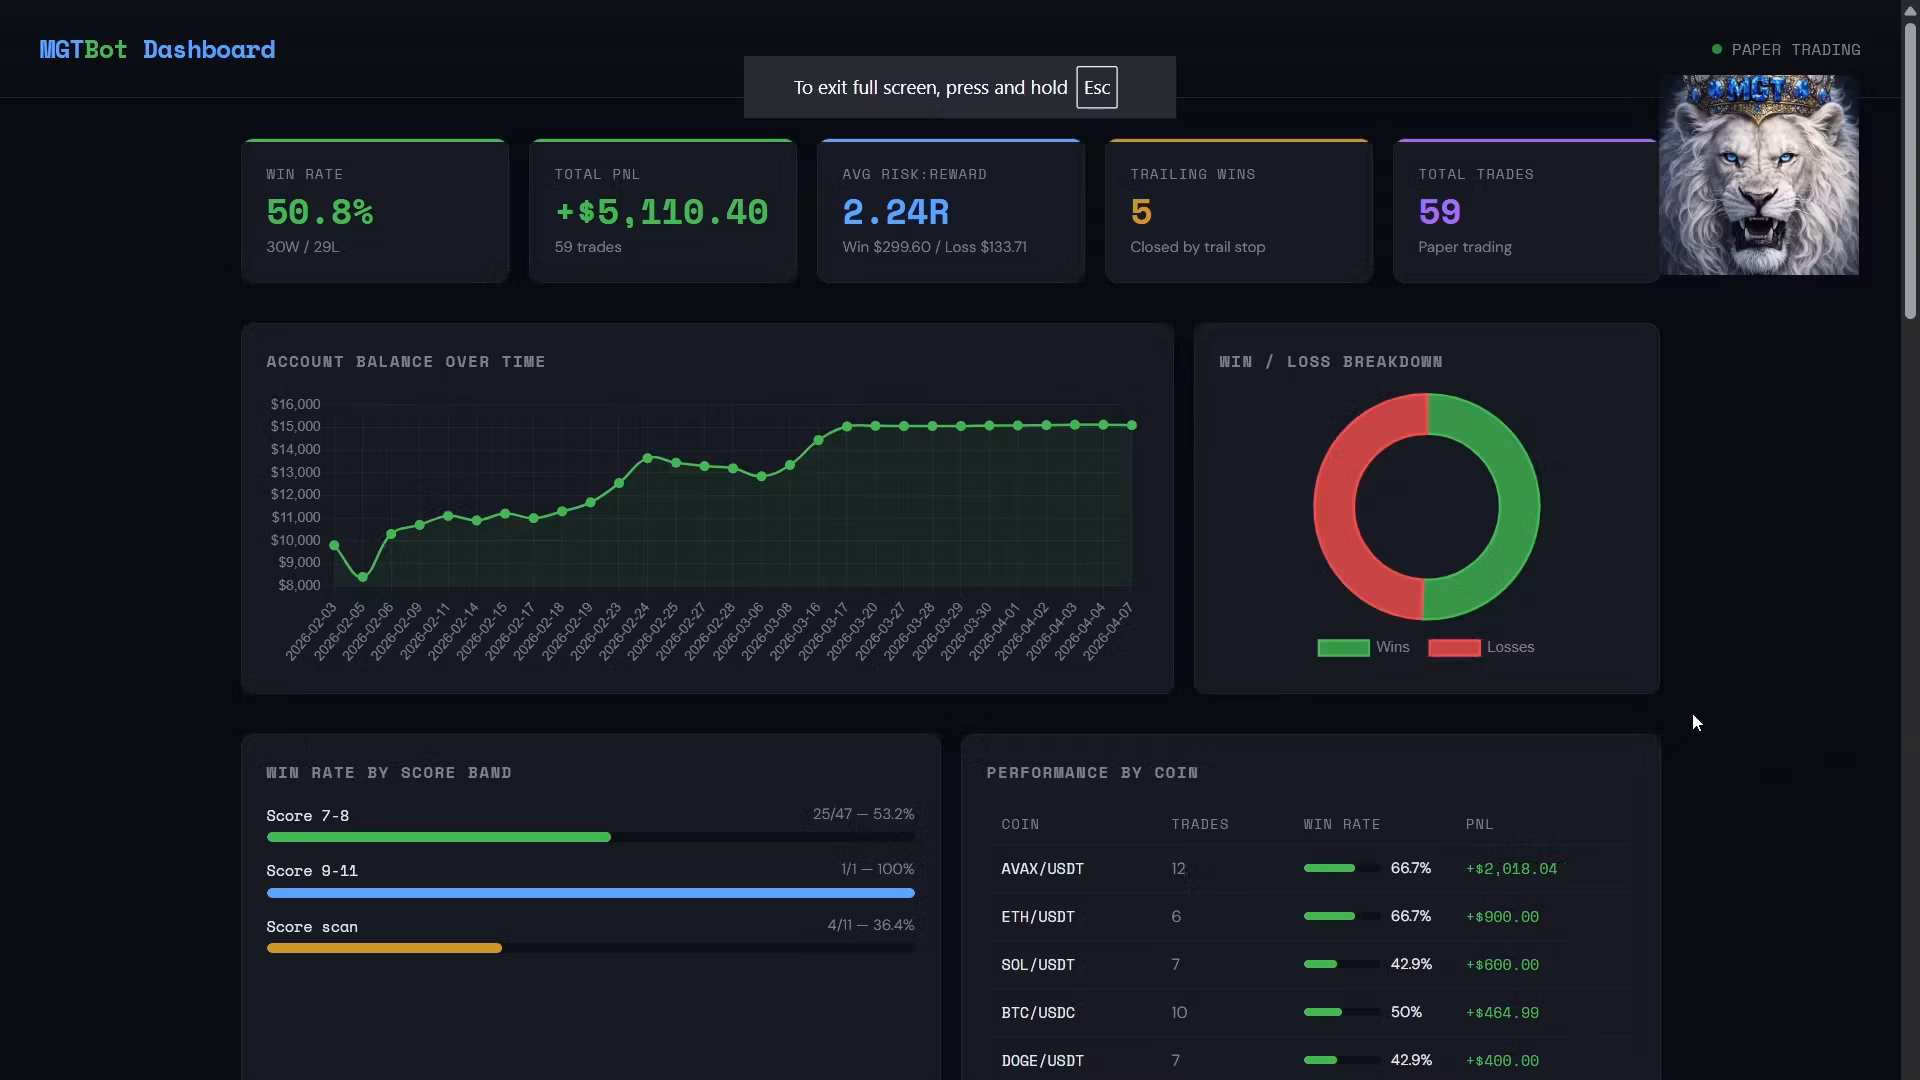Click the MGT lion logo image

tap(1758, 175)
